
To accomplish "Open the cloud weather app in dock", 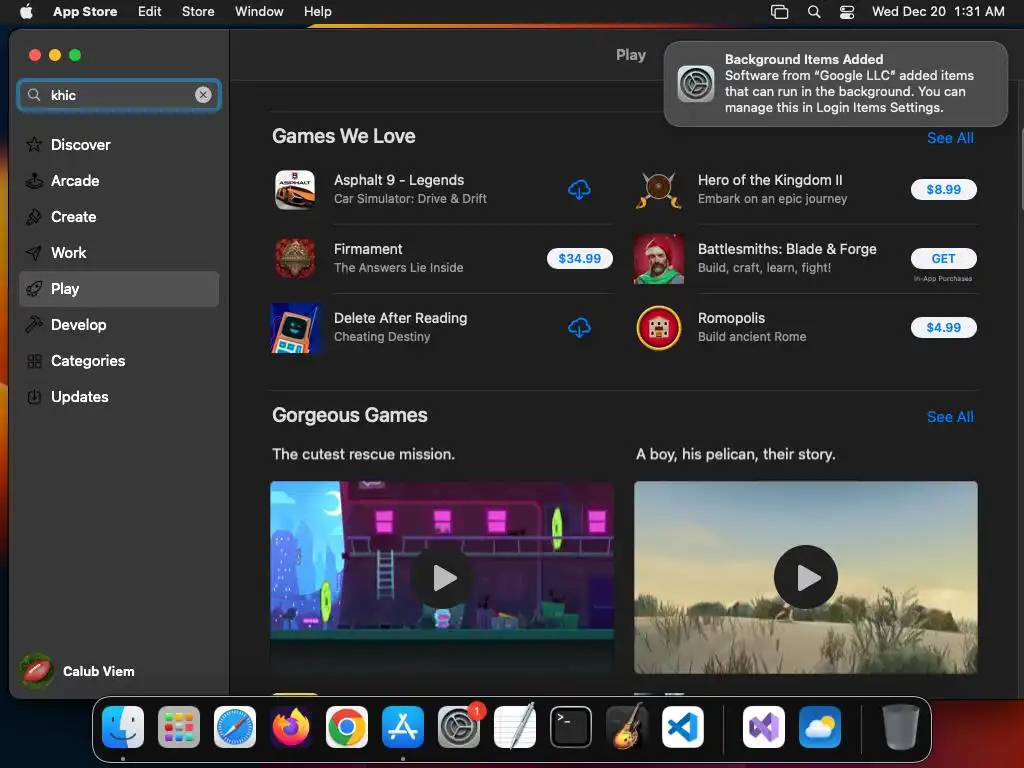I will point(820,727).
